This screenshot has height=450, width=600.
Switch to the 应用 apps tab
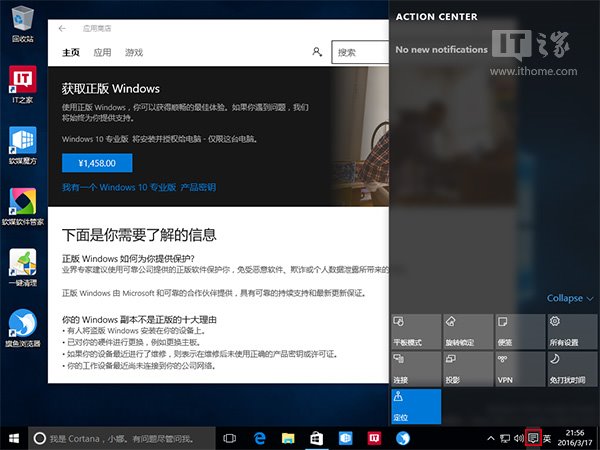click(102, 52)
